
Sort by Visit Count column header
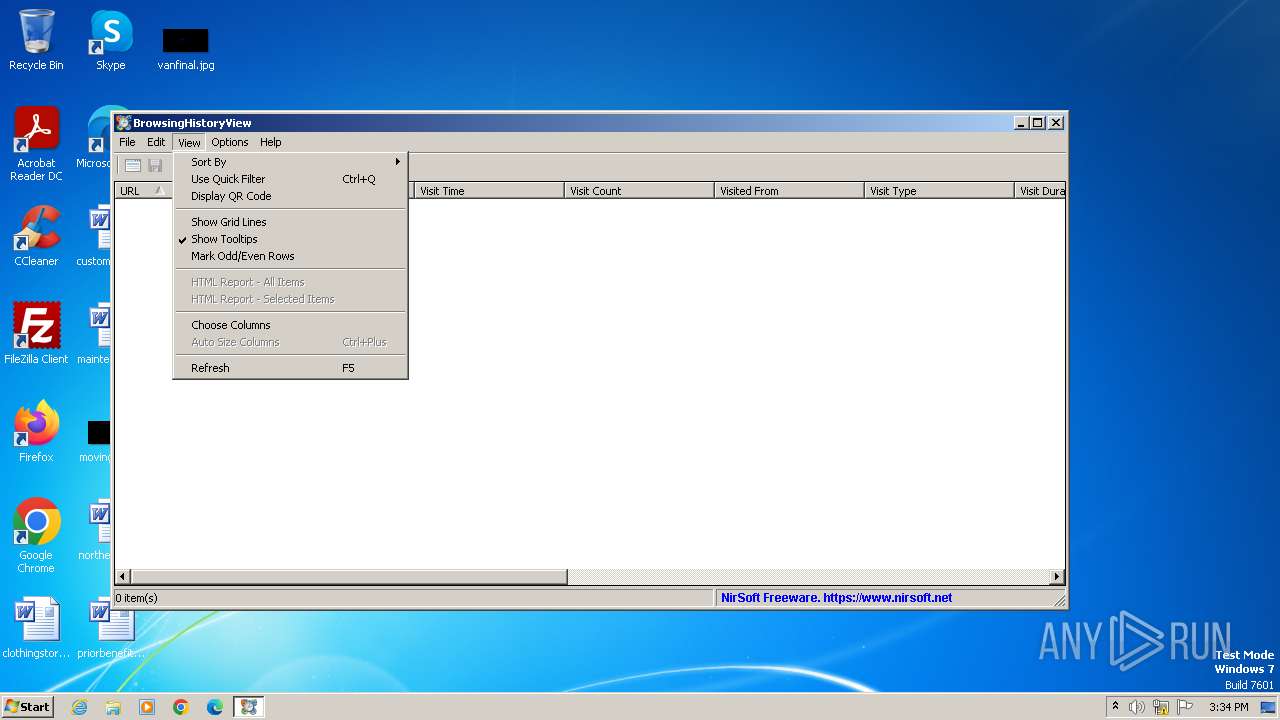coord(639,191)
